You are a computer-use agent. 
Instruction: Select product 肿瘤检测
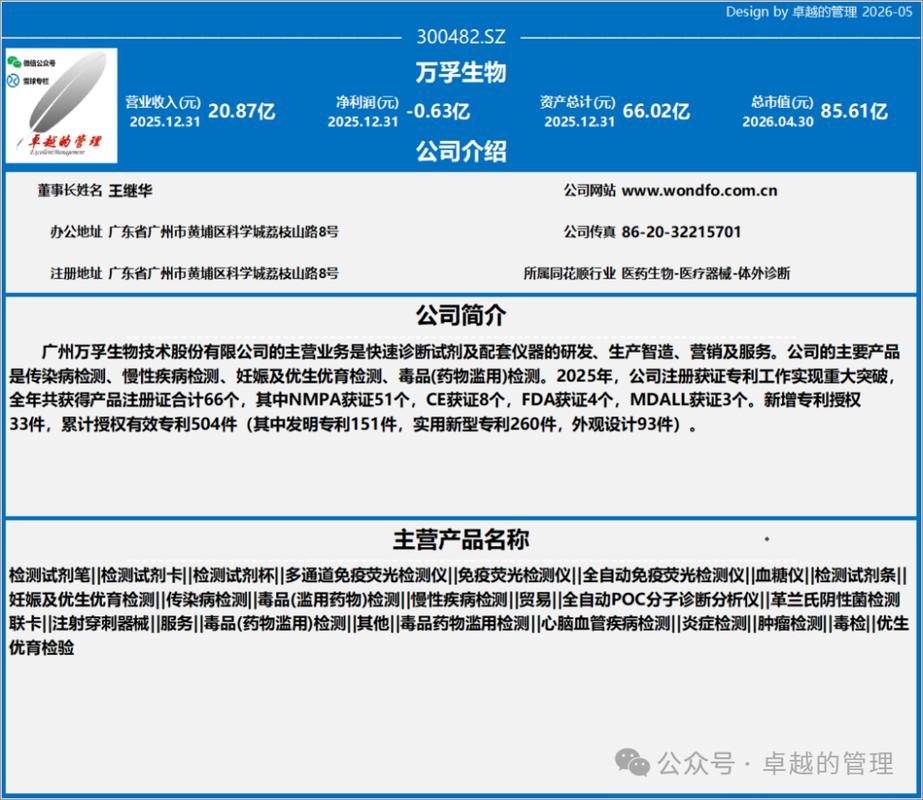(x=791, y=623)
